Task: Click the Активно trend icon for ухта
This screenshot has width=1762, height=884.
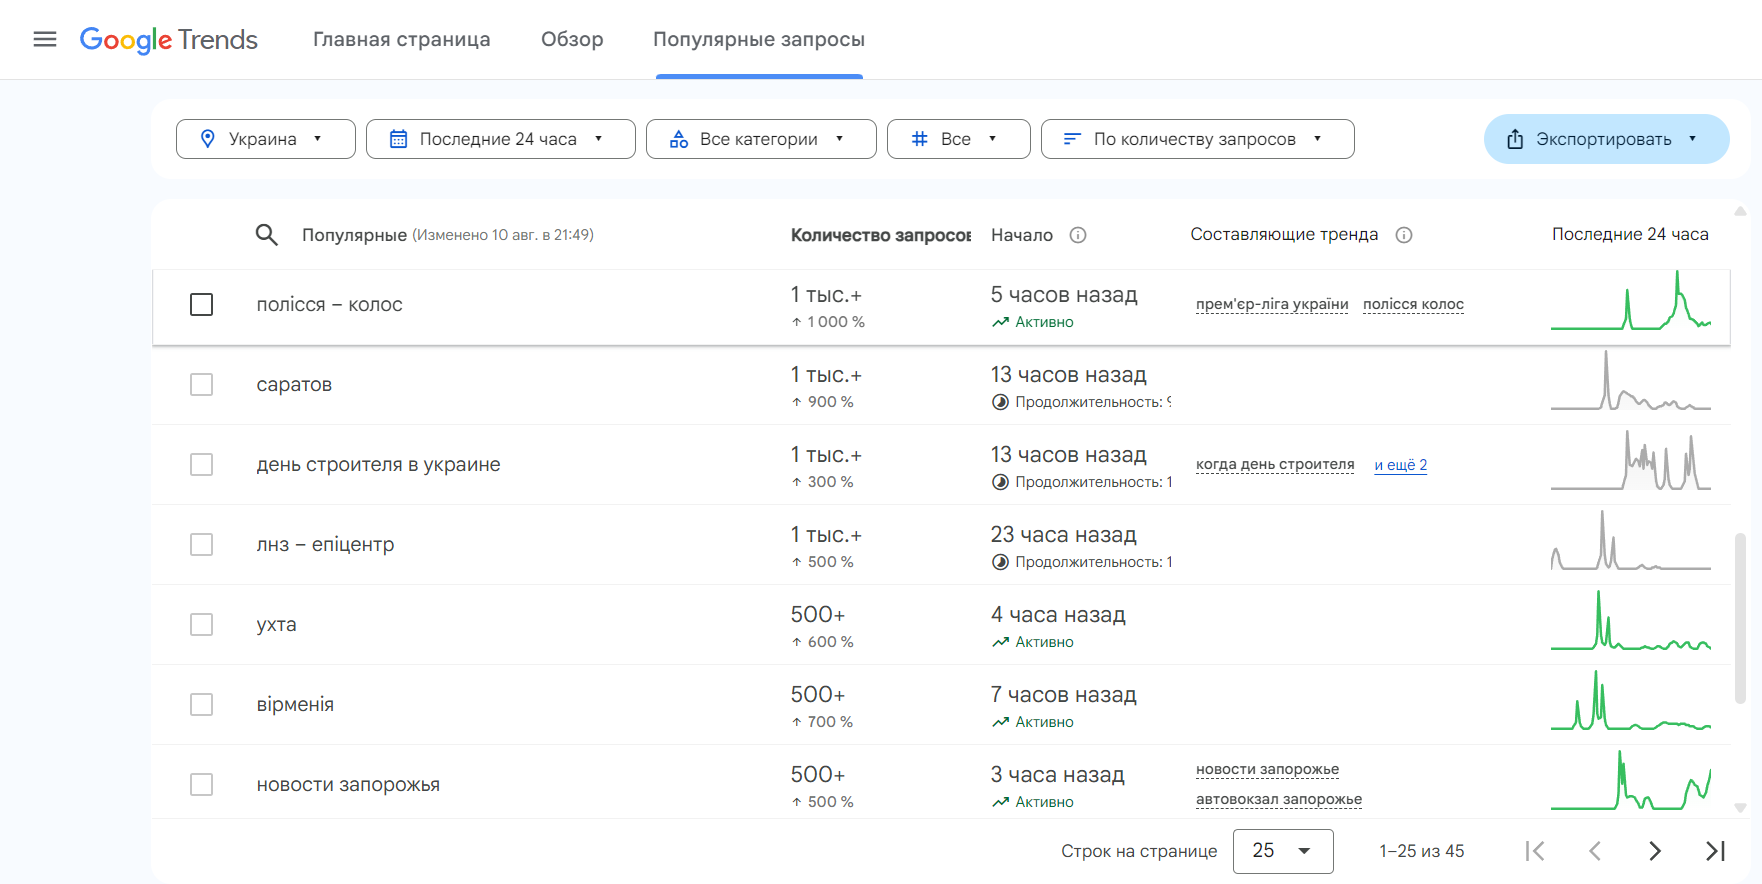Action: point(1000,642)
